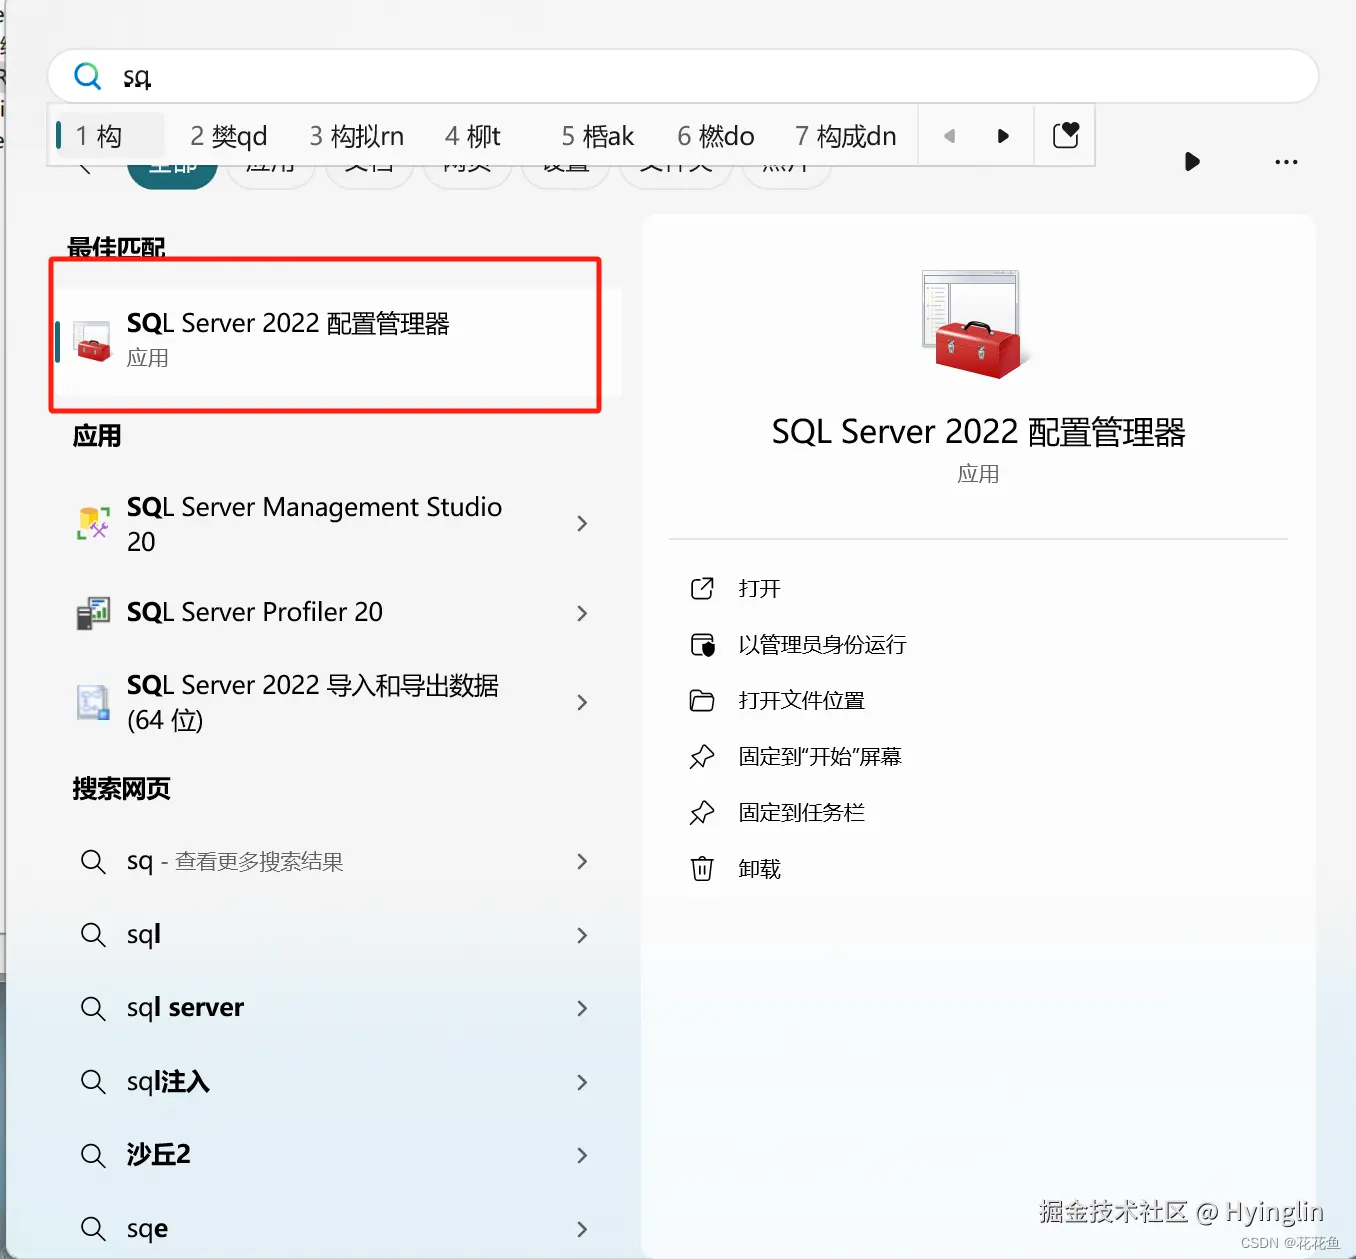Open SQL Server 2022 导入和导出数据 result
Screen dimensions: 1356x1259
pos(312,702)
